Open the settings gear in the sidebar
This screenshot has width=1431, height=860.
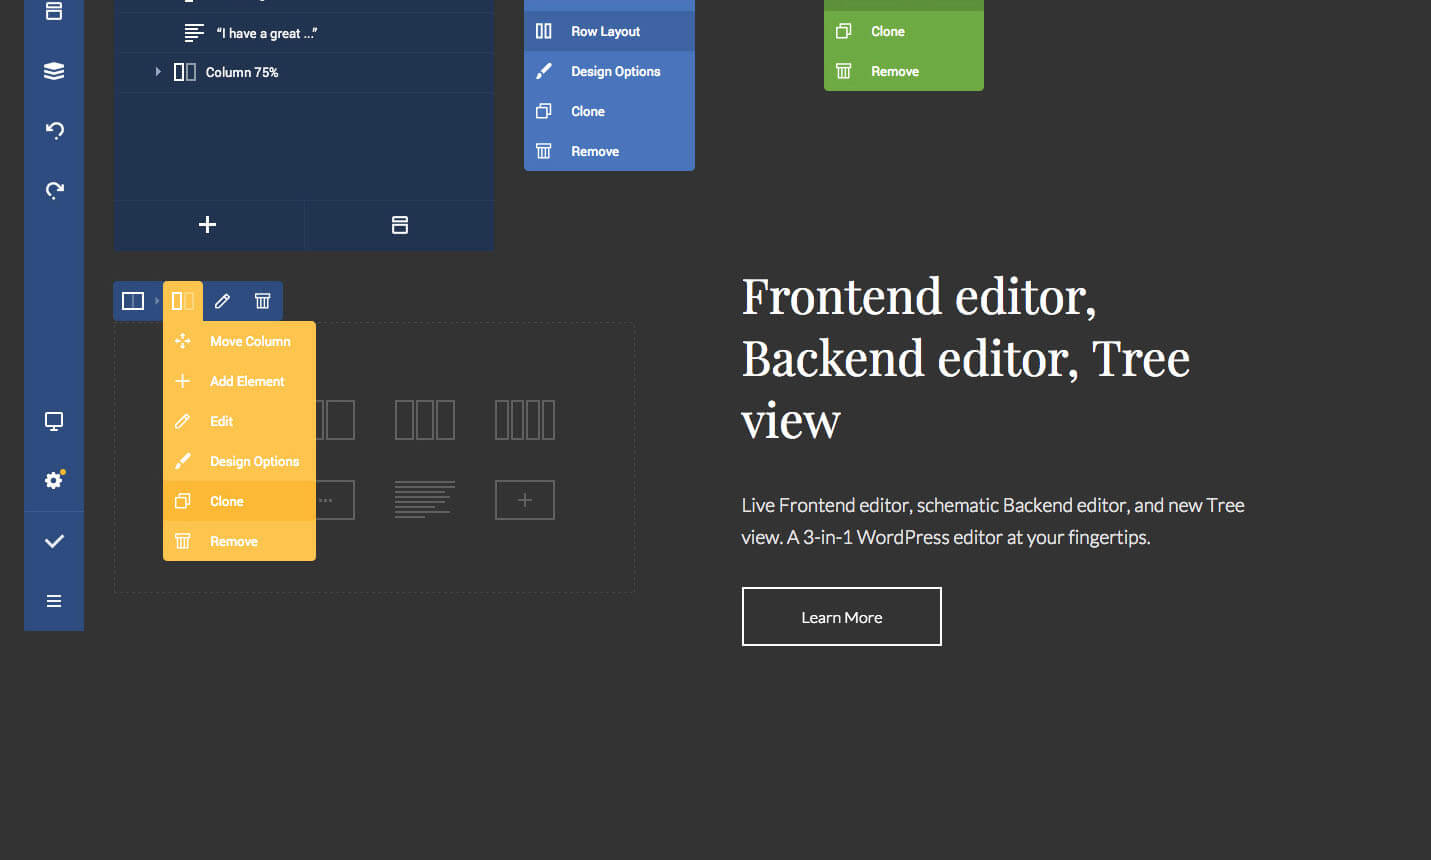(54, 480)
